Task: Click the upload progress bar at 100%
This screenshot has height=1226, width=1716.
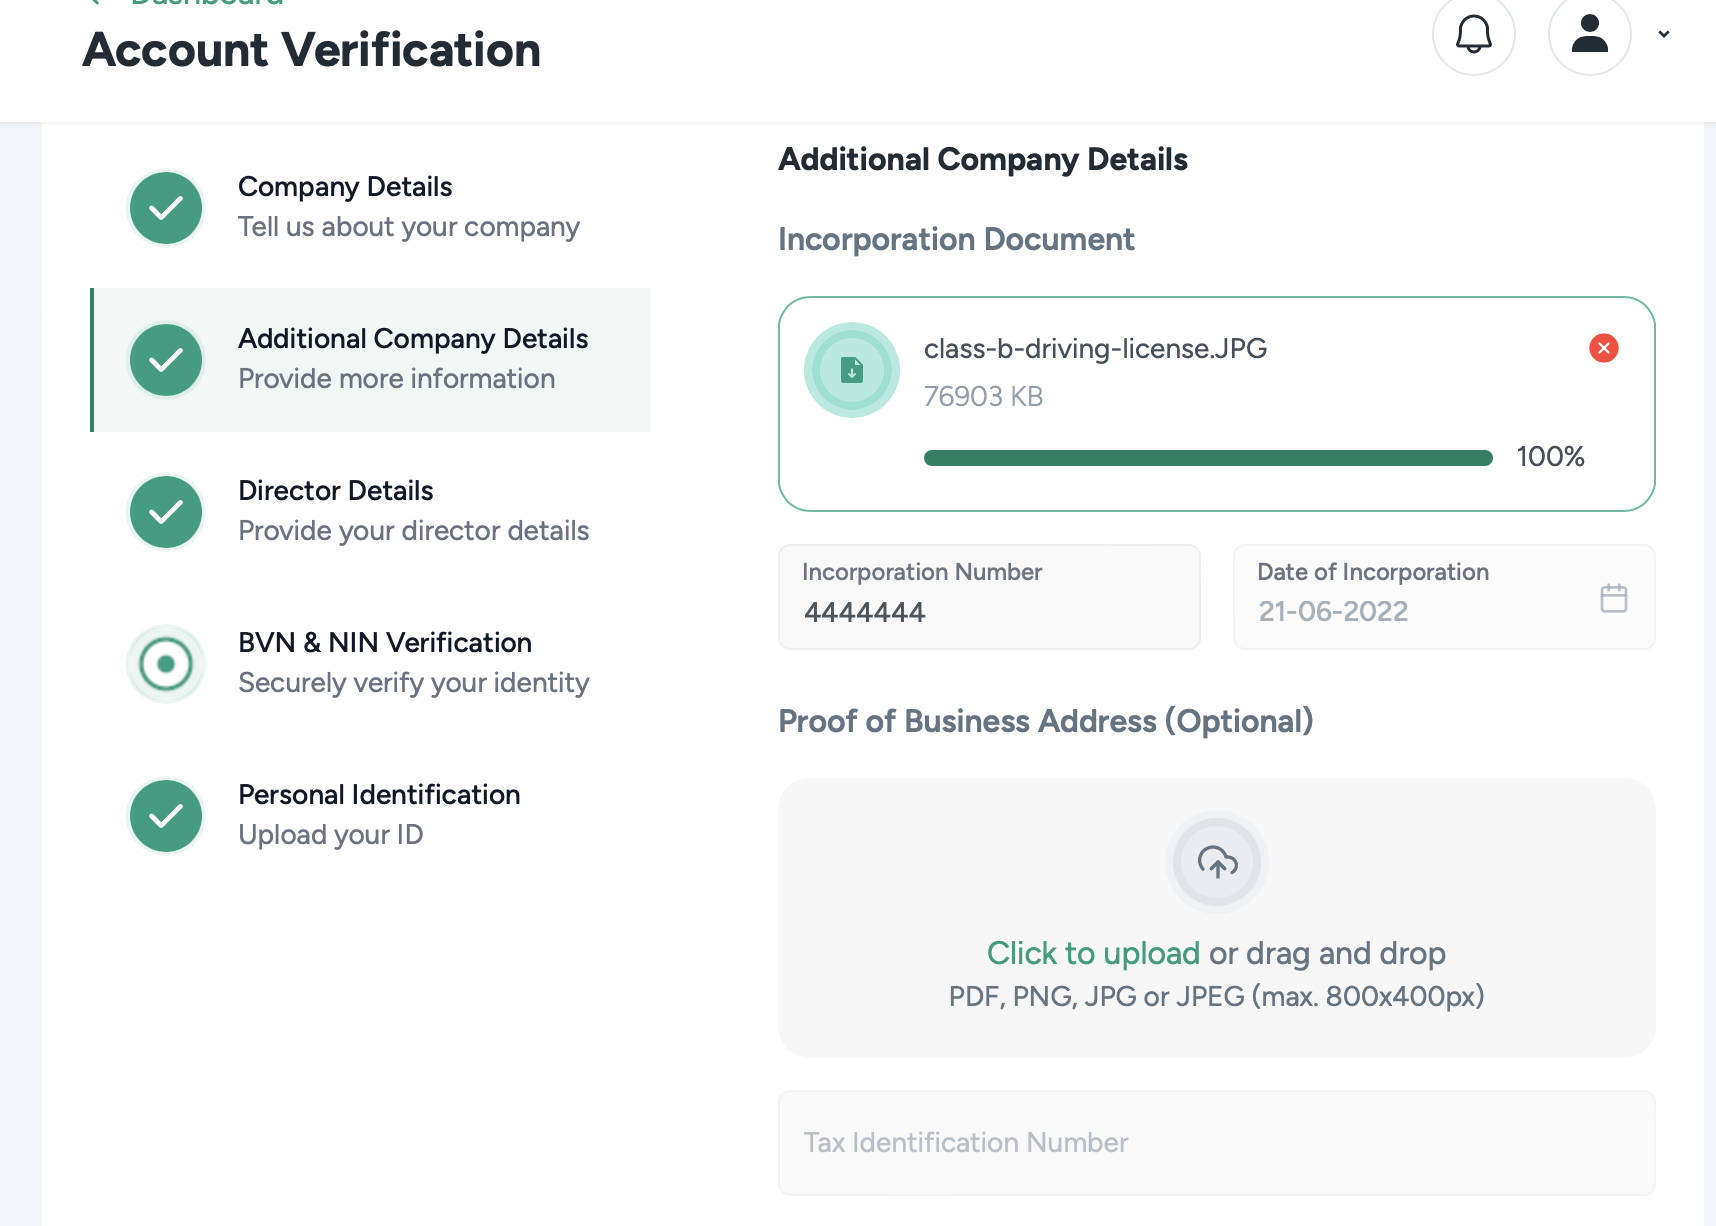Action: pyautogui.click(x=1207, y=458)
